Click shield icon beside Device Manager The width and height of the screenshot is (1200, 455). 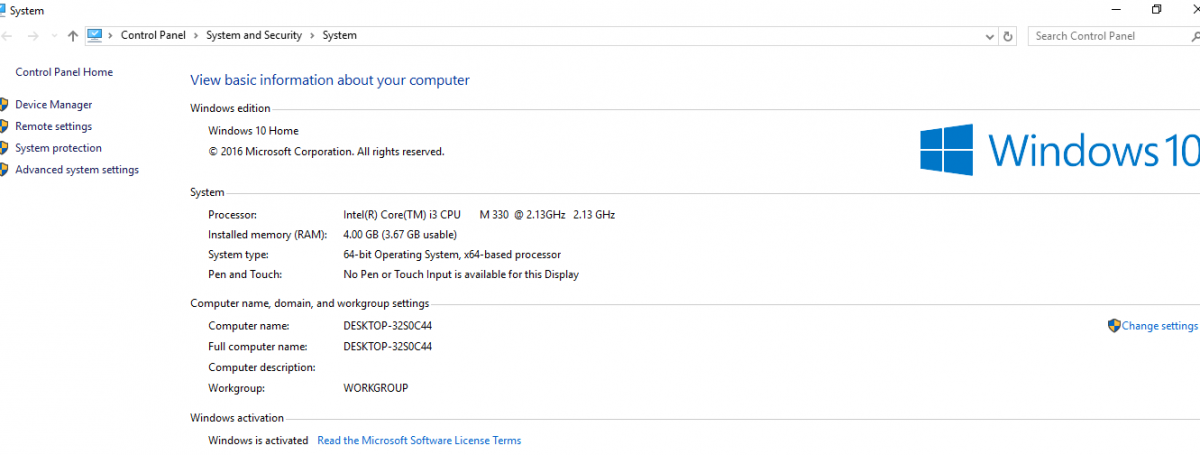(4, 104)
